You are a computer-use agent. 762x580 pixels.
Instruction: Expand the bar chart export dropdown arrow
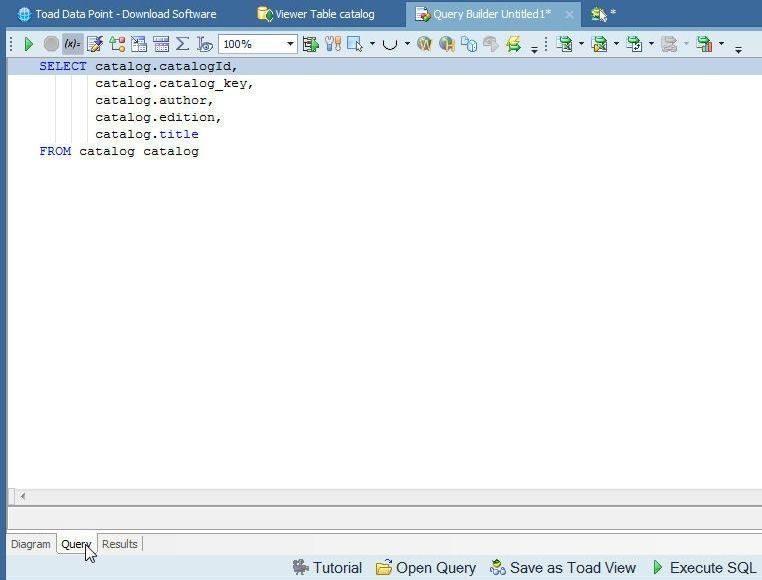click(721, 44)
